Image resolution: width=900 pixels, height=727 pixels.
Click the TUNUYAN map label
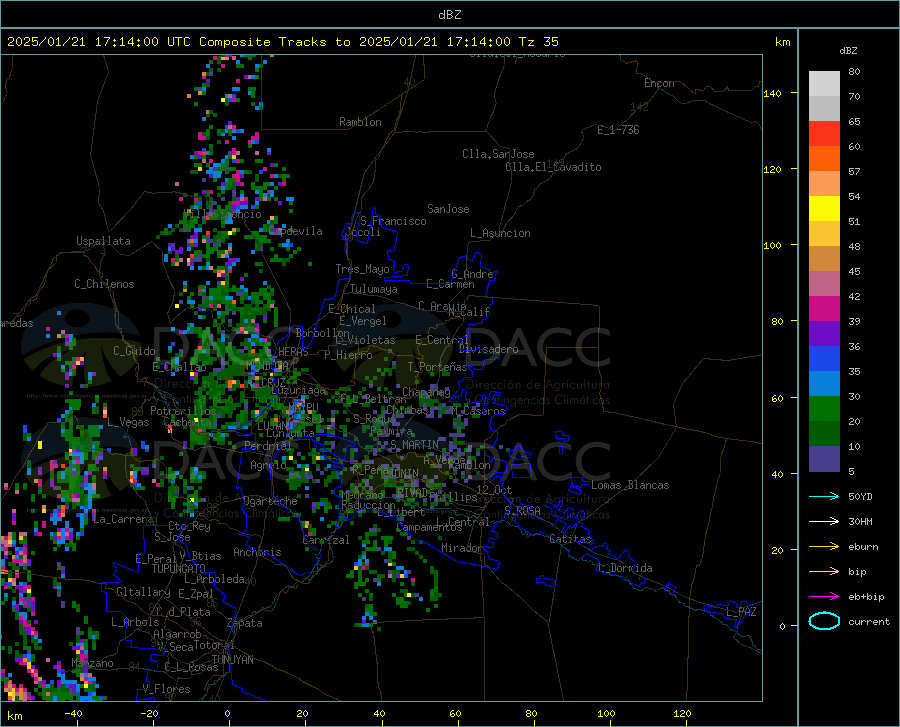coord(232,660)
